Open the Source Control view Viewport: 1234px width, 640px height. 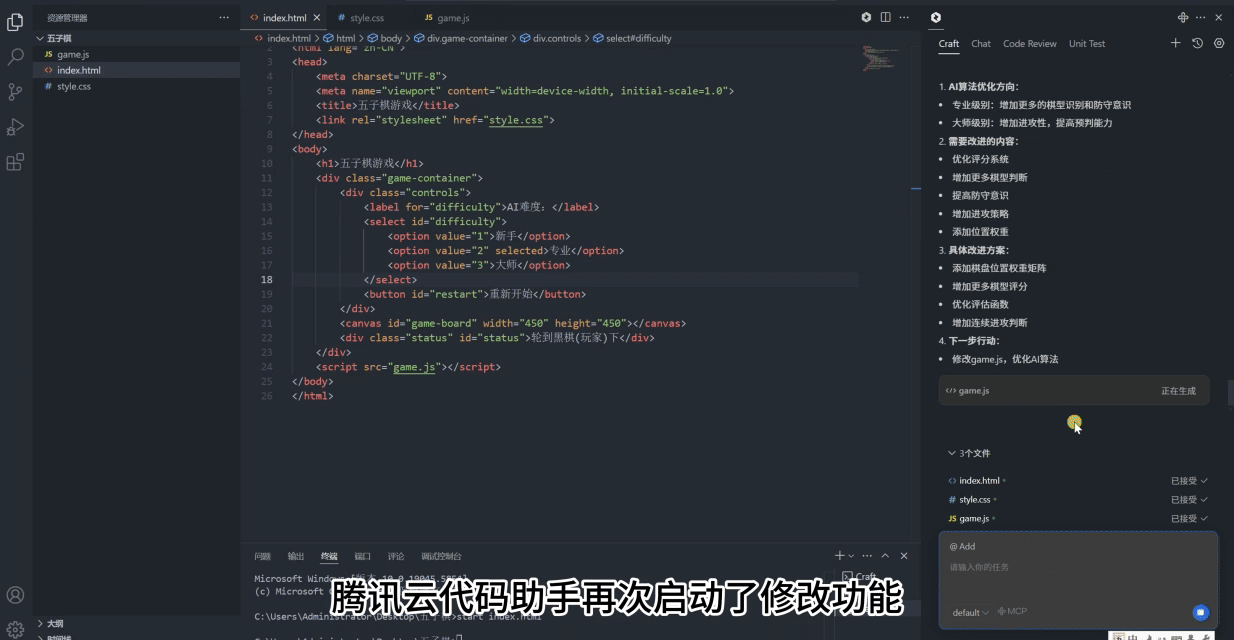click(15, 92)
